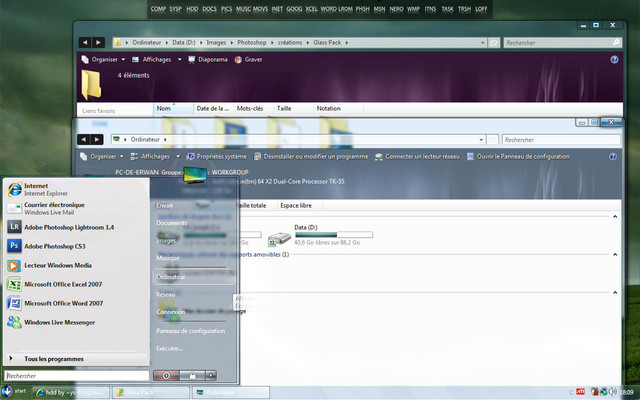Click the start orb button
Viewport: 640px width, 400px height.
(7, 392)
